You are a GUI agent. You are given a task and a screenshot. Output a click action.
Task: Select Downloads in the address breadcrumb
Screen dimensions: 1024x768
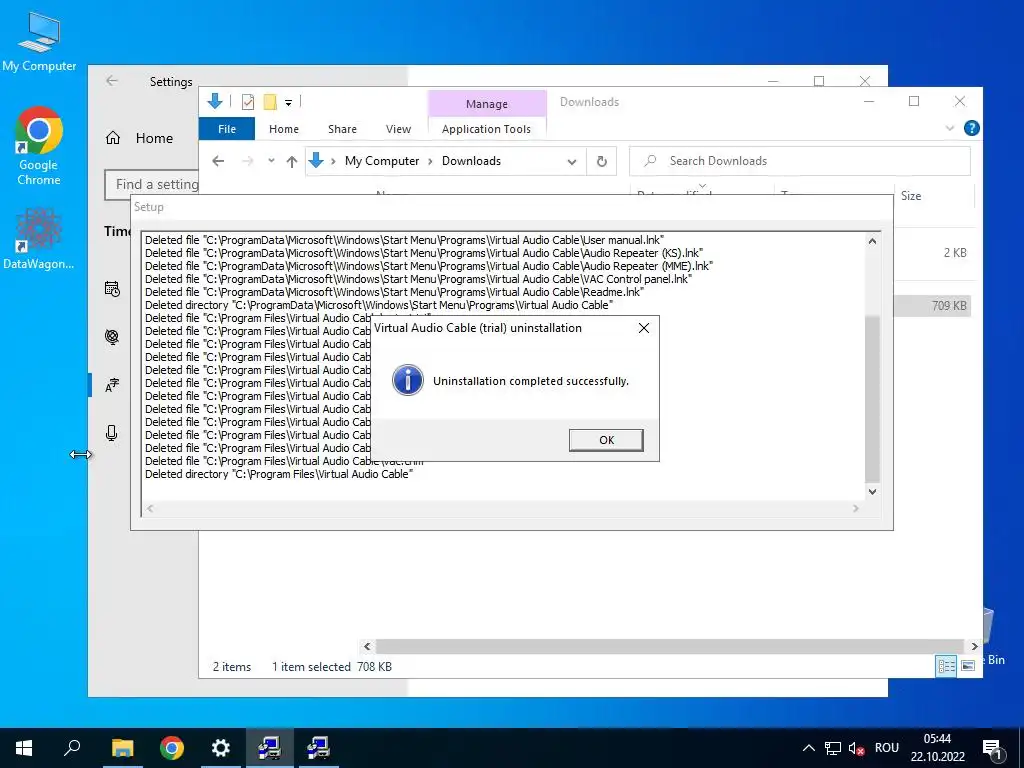tap(471, 161)
